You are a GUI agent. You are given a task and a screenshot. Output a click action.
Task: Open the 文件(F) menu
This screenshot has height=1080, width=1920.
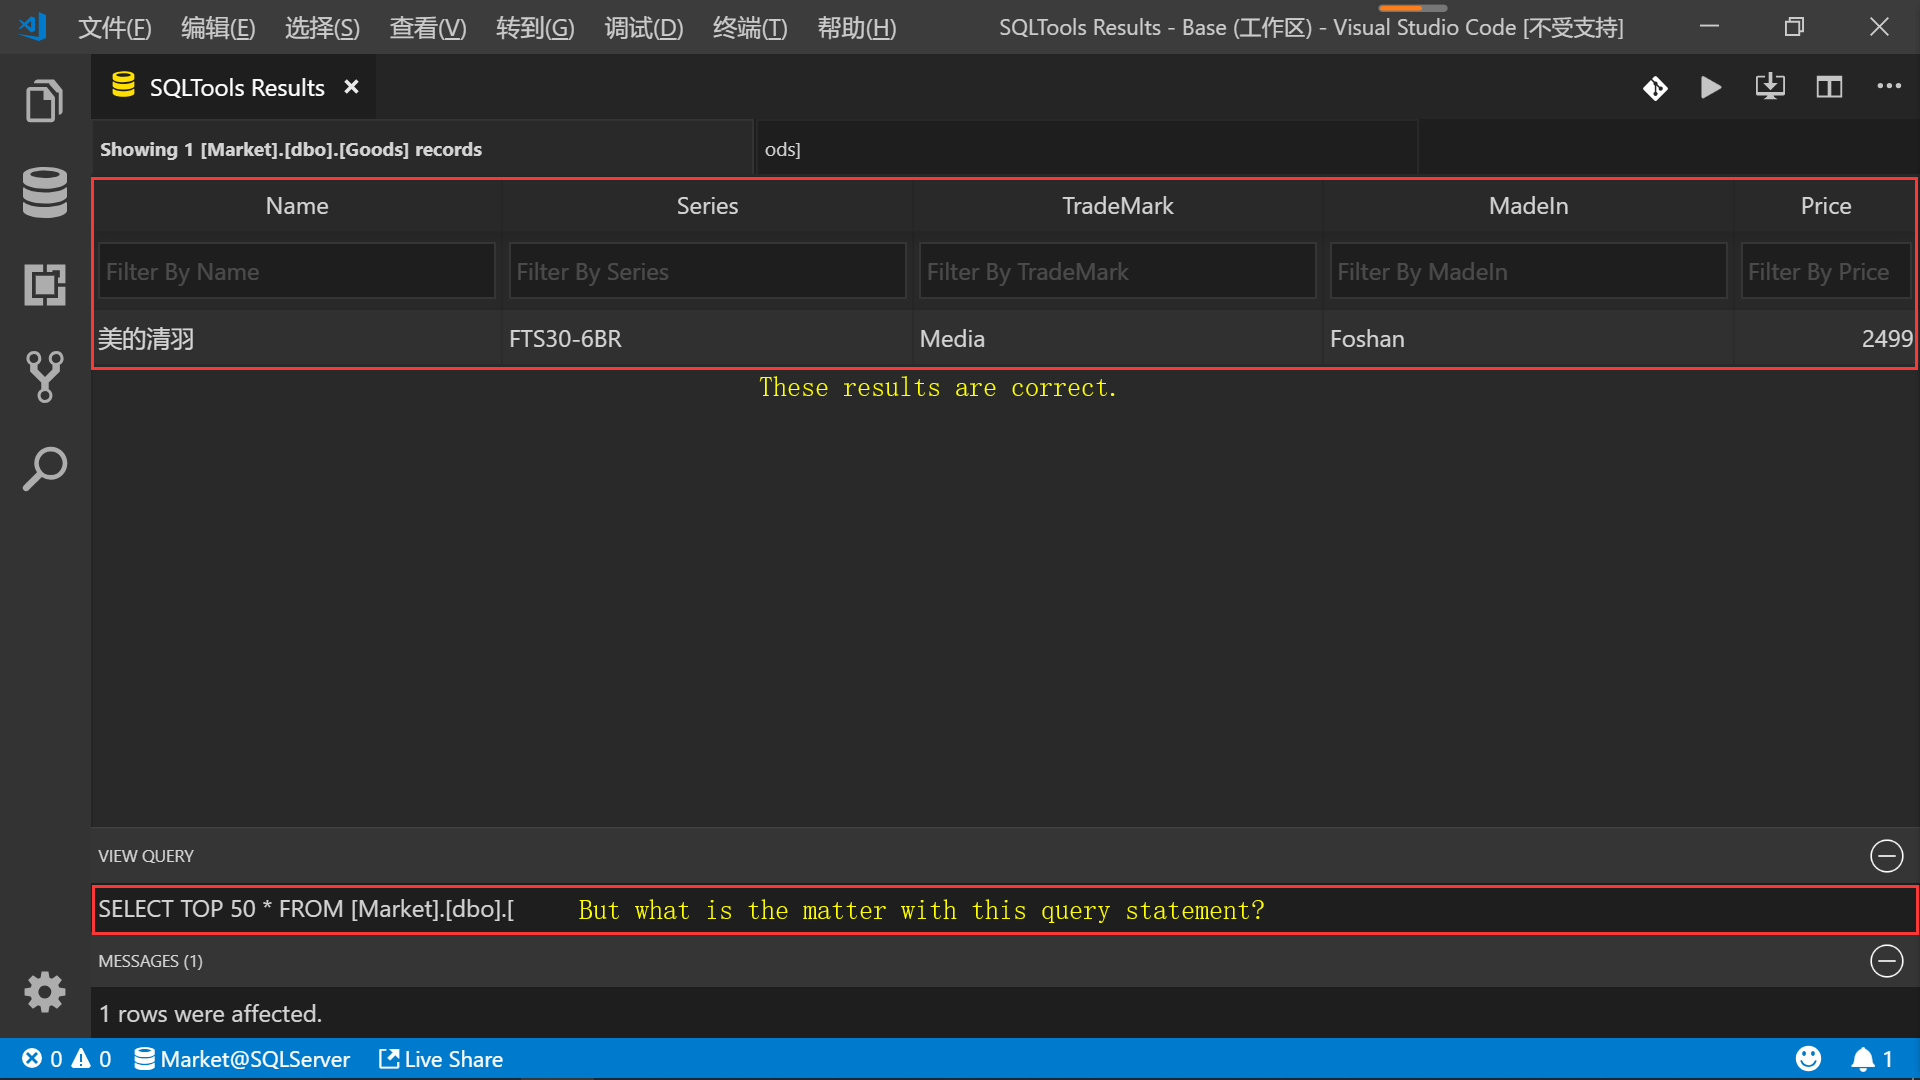(115, 27)
